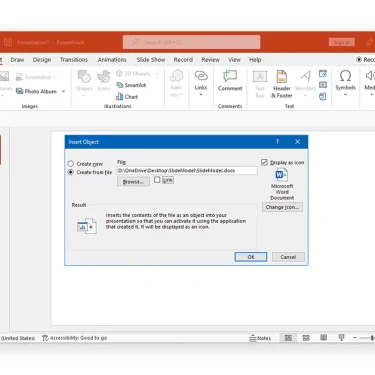Open the Review tab
Viewport: 375px width, 375px height.
click(210, 60)
